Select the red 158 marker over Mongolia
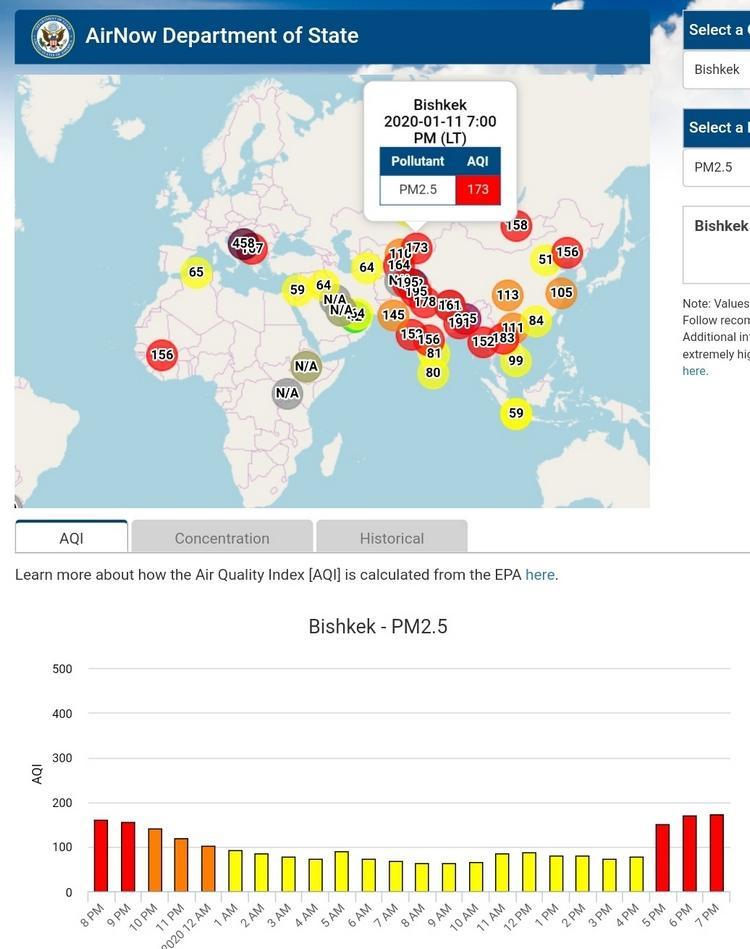This screenshot has width=750, height=949. tap(516, 225)
